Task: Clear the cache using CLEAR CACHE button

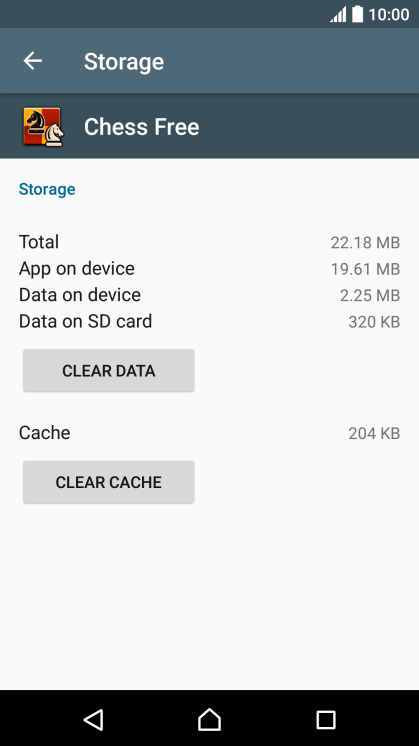Action: 108,482
